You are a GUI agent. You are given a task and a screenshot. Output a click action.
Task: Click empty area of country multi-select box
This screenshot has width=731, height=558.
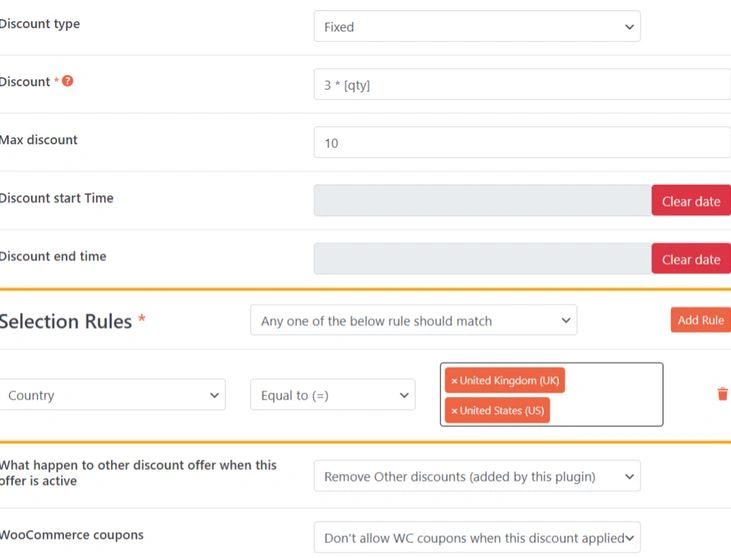610,395
